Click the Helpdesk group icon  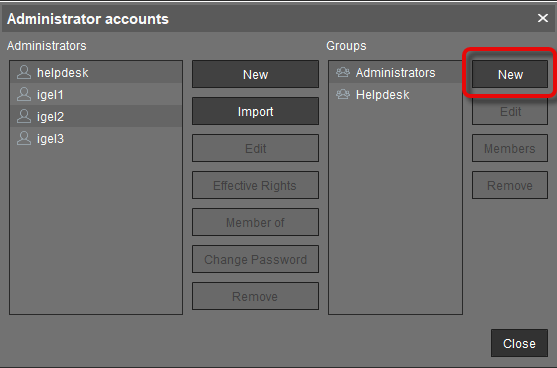(343, 94)
